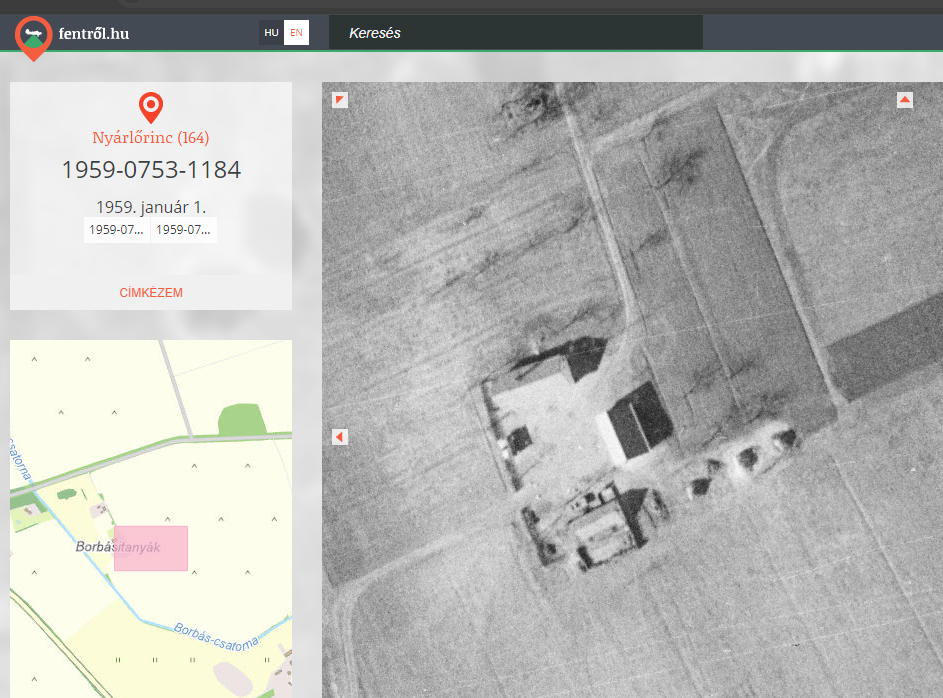Navigate to the top-left neighbouring aerial photo
Screen dimensions: 943x698
340,100
